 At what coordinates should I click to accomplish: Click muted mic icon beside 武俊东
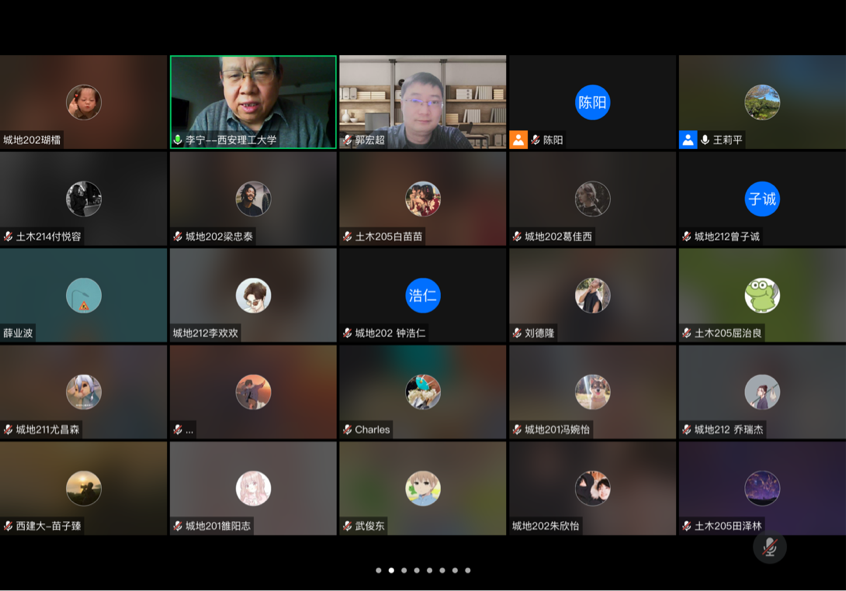[347, 526]
